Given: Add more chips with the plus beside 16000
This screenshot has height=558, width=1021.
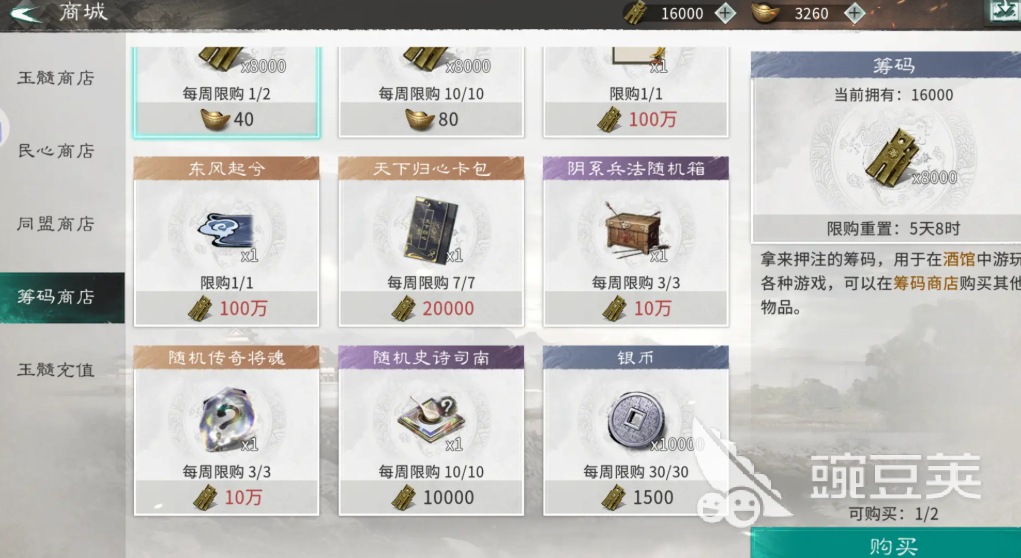Looking at the screenshot, I should (725, 13).
